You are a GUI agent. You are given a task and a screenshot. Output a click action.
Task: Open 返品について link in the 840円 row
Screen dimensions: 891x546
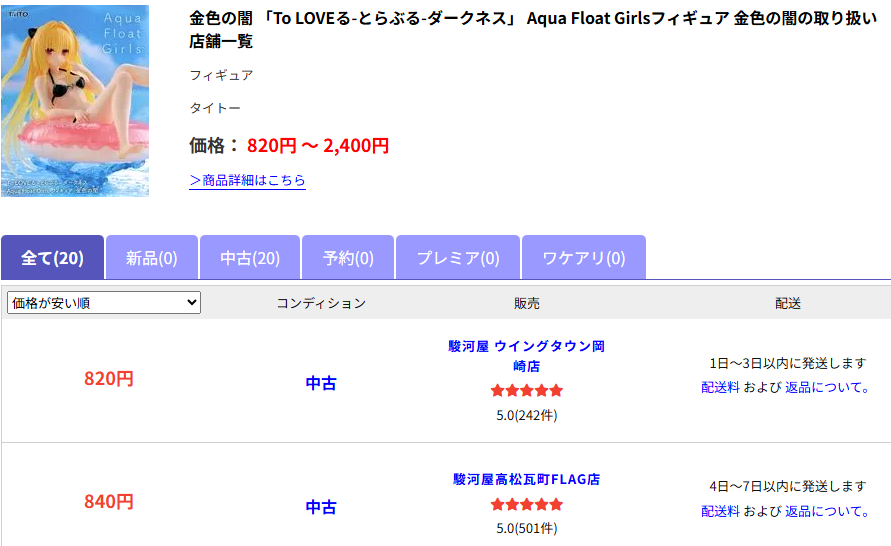click(827, 511)
